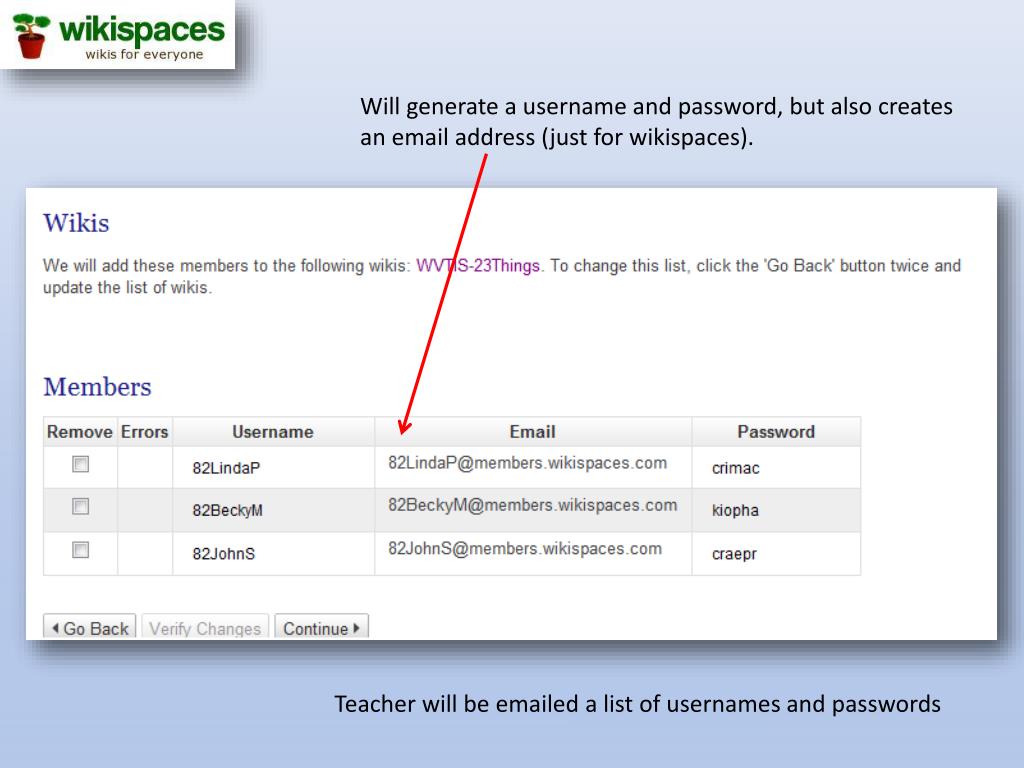Image resolution: width=1024 pixels, height=768 pixels.
Task: Click the Continue button
Action: click(321, 628)
